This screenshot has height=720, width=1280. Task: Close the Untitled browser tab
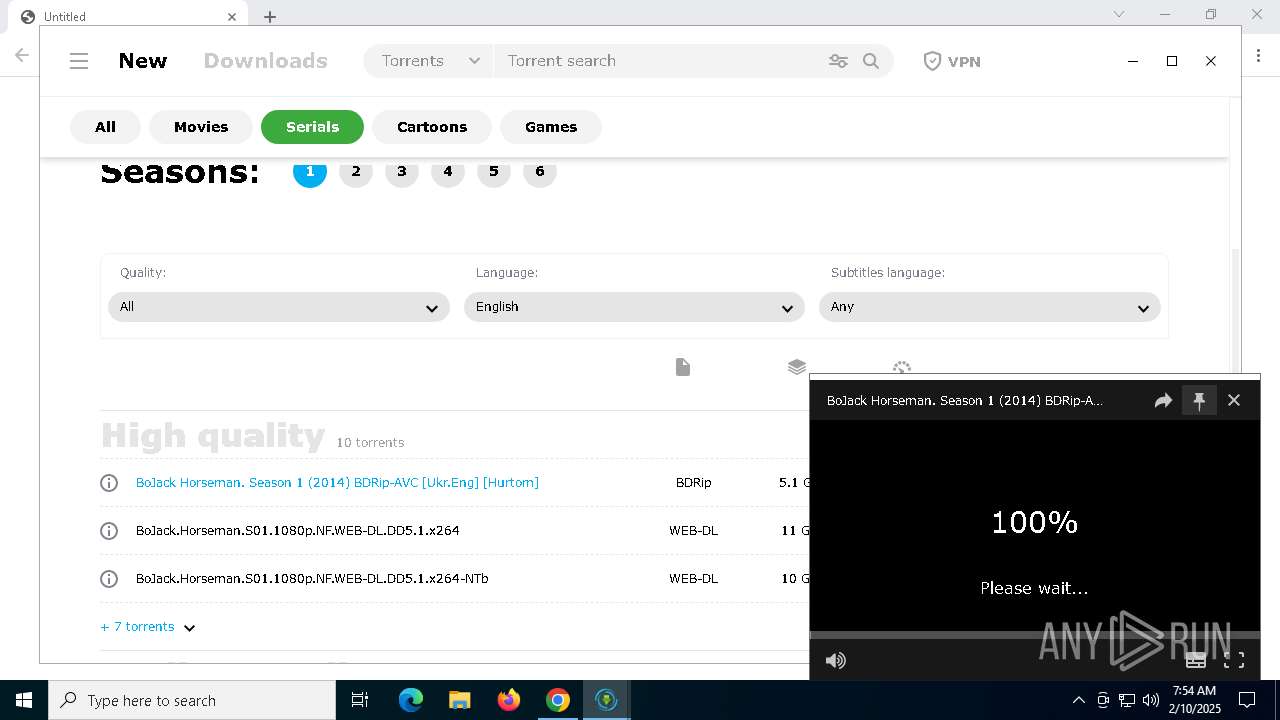tap(232, 16)
